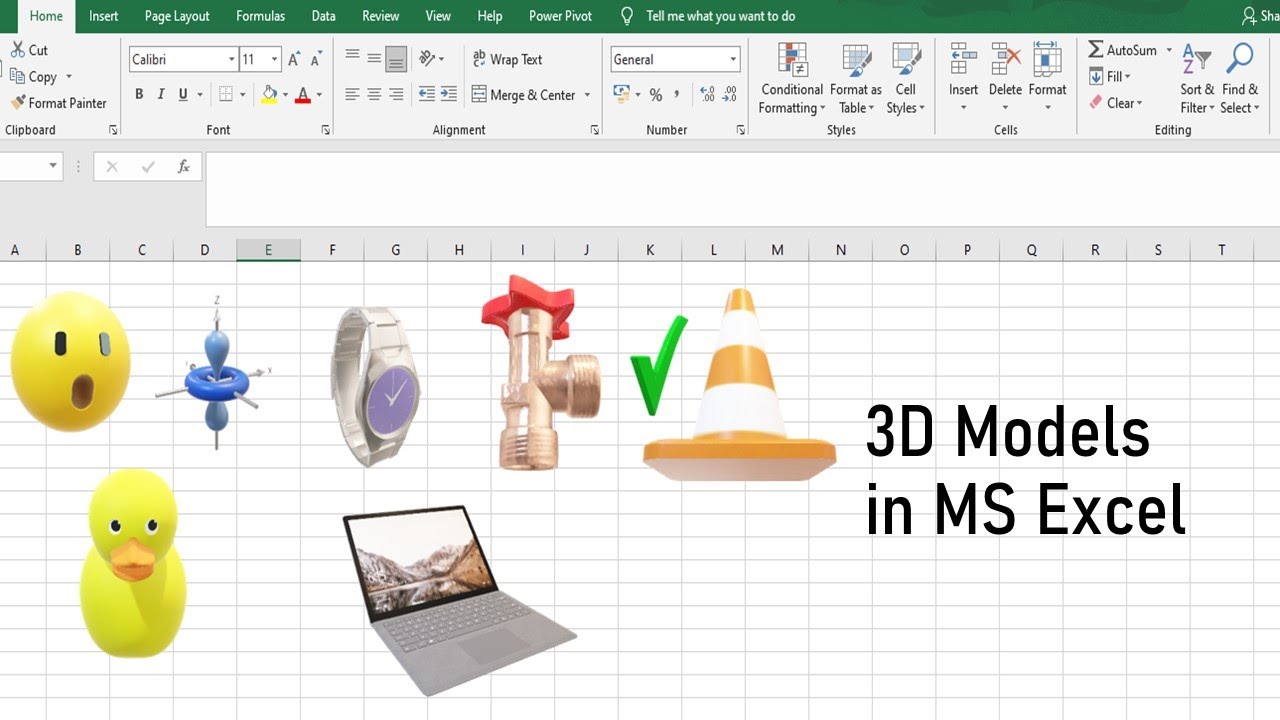Open the font name Calibri dropdown
The image size is (1280, 720).
(x=231, y=60)
